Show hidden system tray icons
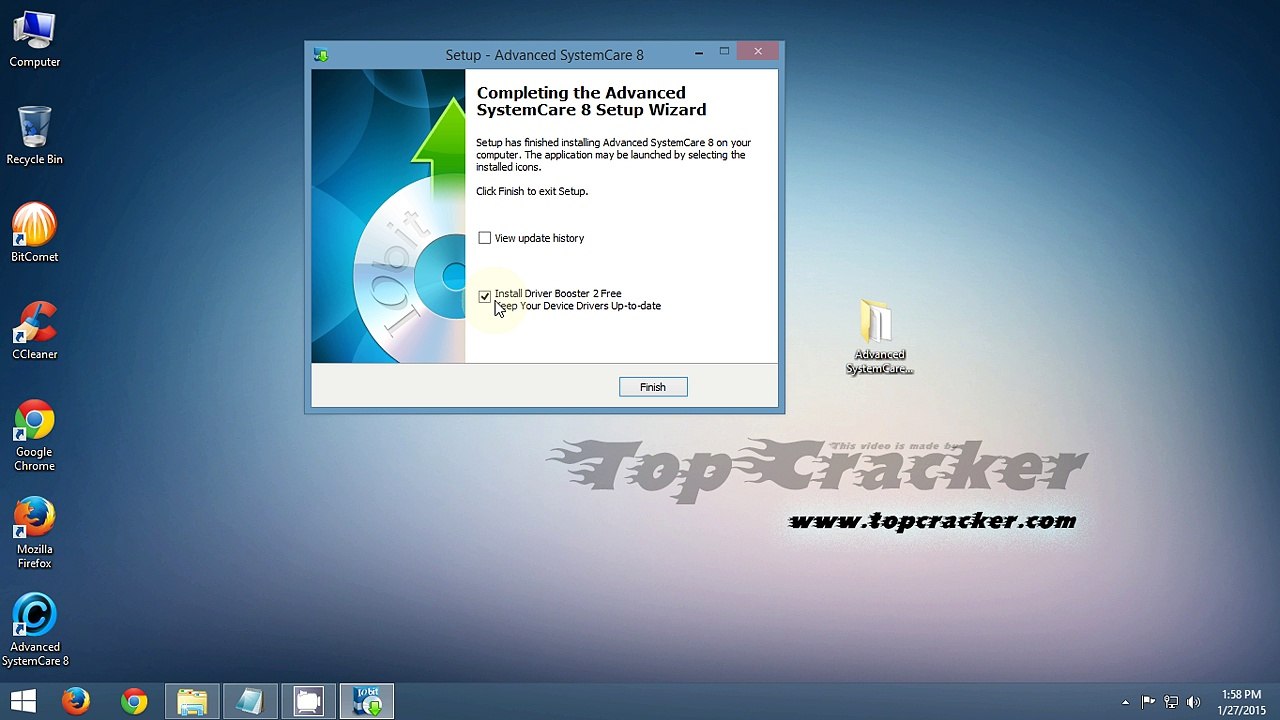 (1125, 702)
